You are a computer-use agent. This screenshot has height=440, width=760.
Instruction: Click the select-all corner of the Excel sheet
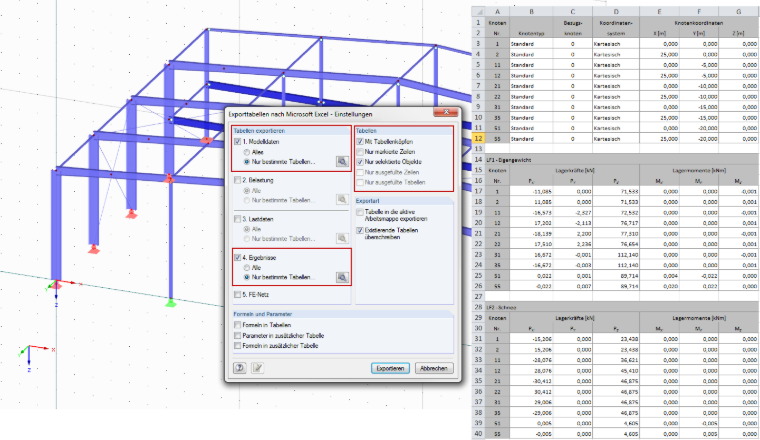coord(478,12)
